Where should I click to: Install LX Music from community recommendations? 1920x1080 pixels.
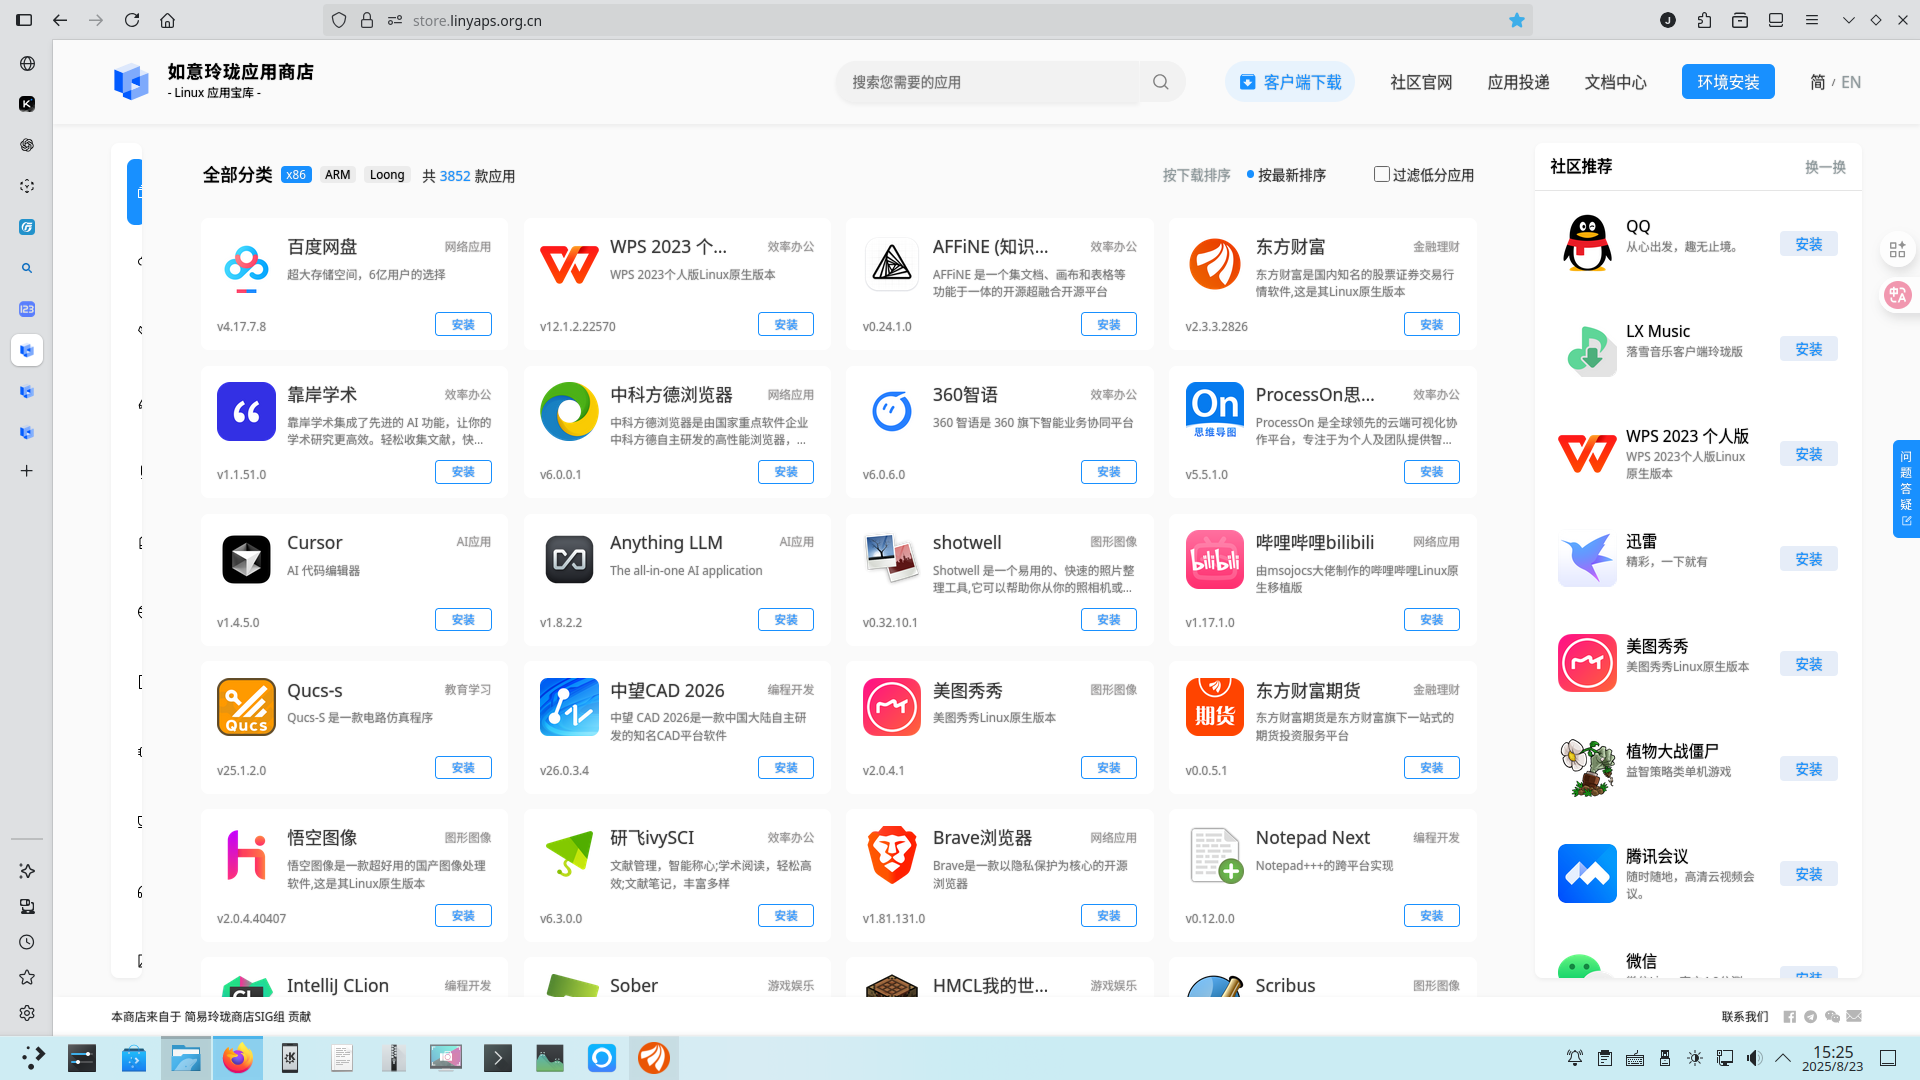click(x=1808, y=349)
